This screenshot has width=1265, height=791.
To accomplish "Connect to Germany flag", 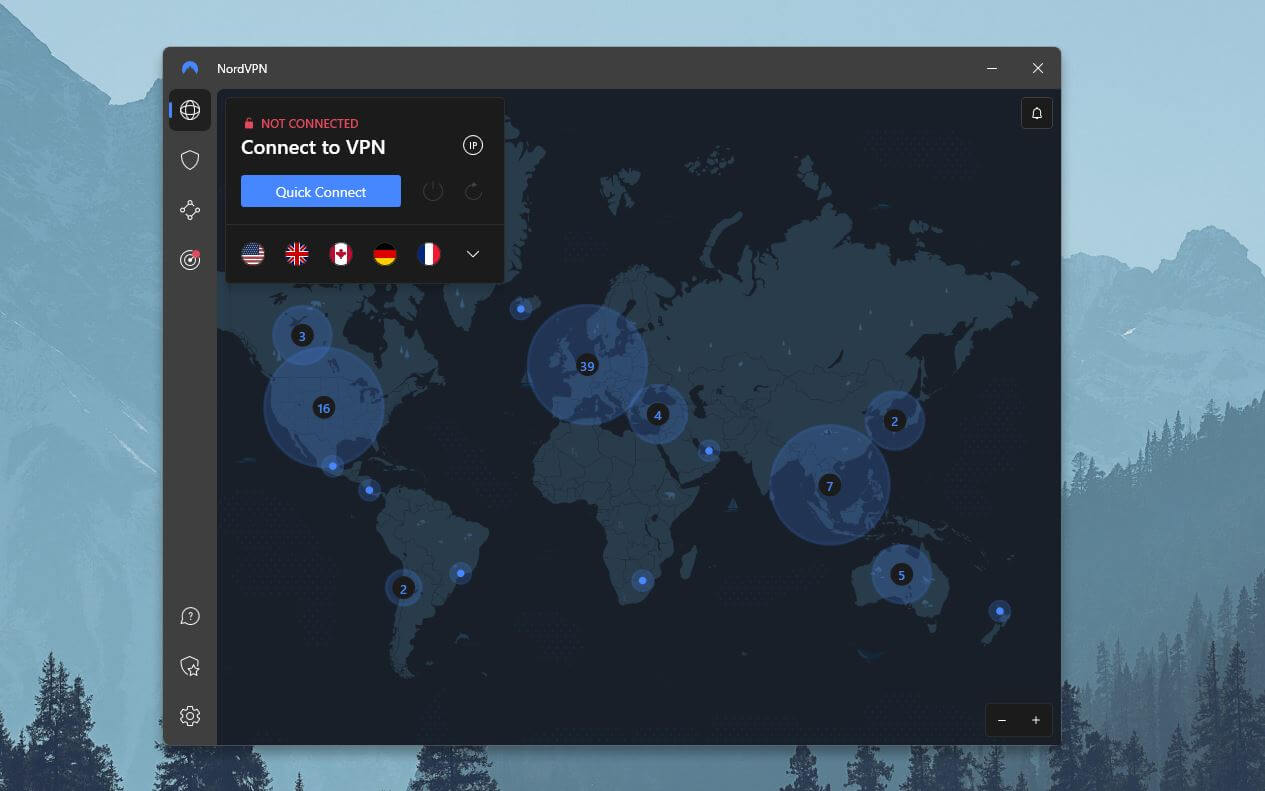I will (x=385, y=254).
